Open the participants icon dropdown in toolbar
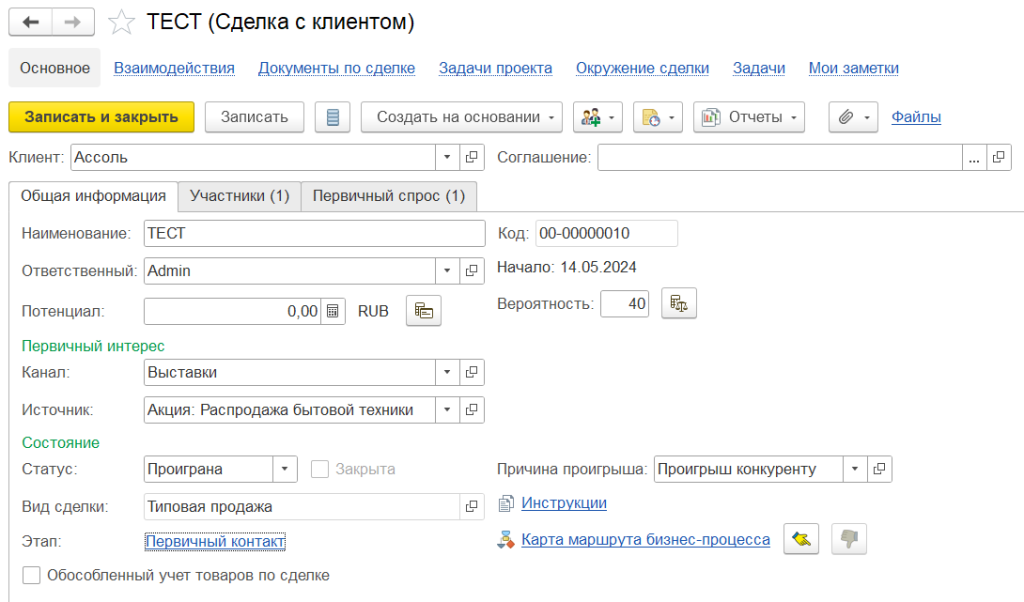 598,117
